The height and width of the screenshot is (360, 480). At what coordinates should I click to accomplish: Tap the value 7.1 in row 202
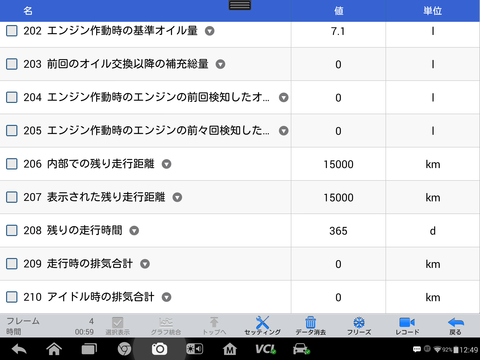(x=338, y=31)
